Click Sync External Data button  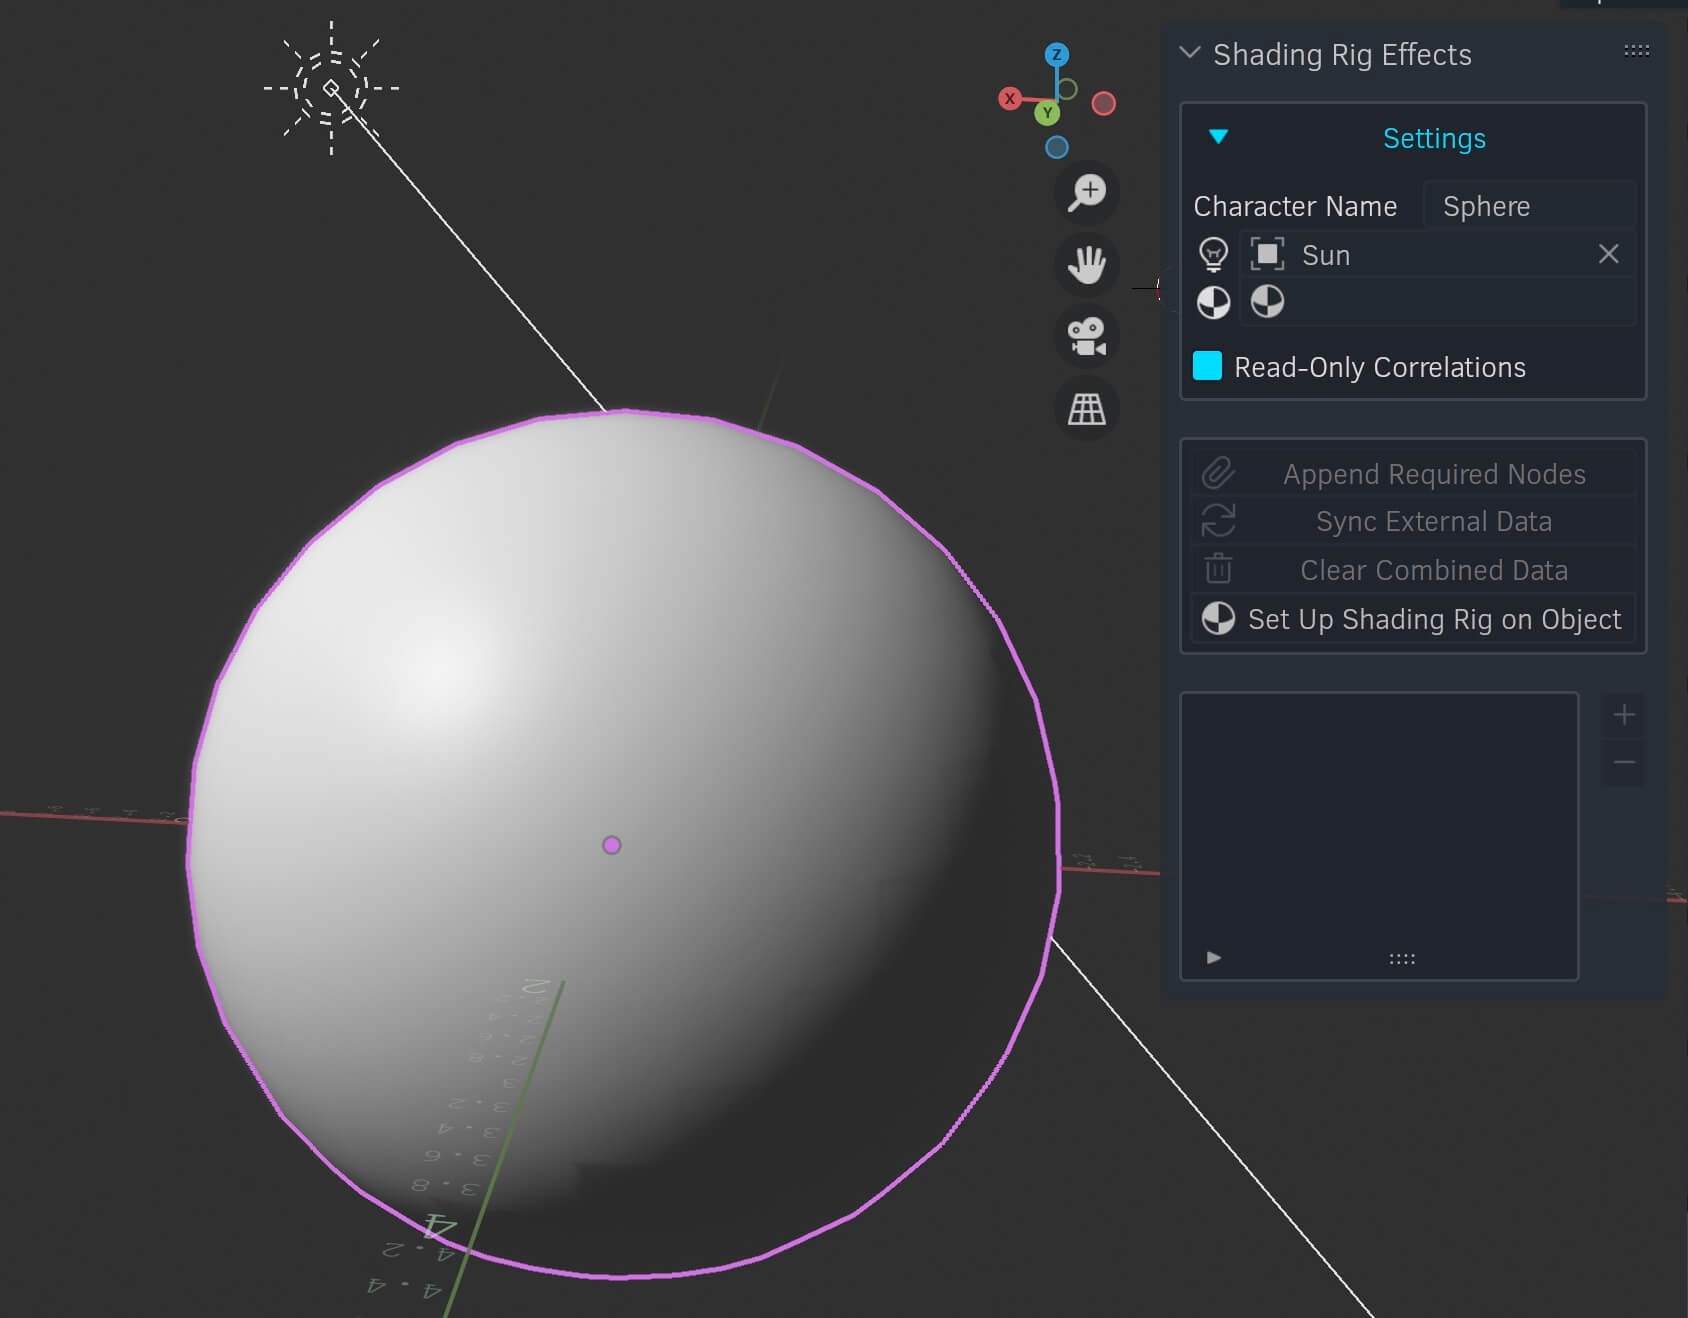point(1413,521)
